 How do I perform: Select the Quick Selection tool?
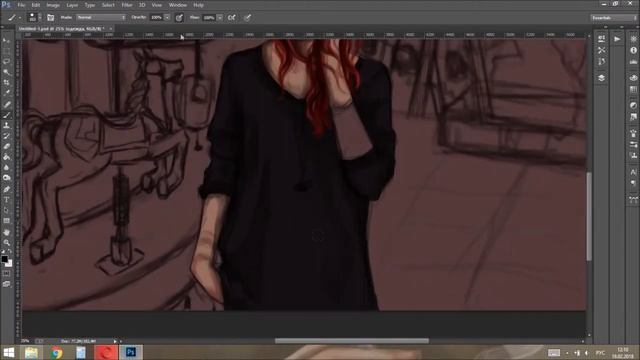7,72
